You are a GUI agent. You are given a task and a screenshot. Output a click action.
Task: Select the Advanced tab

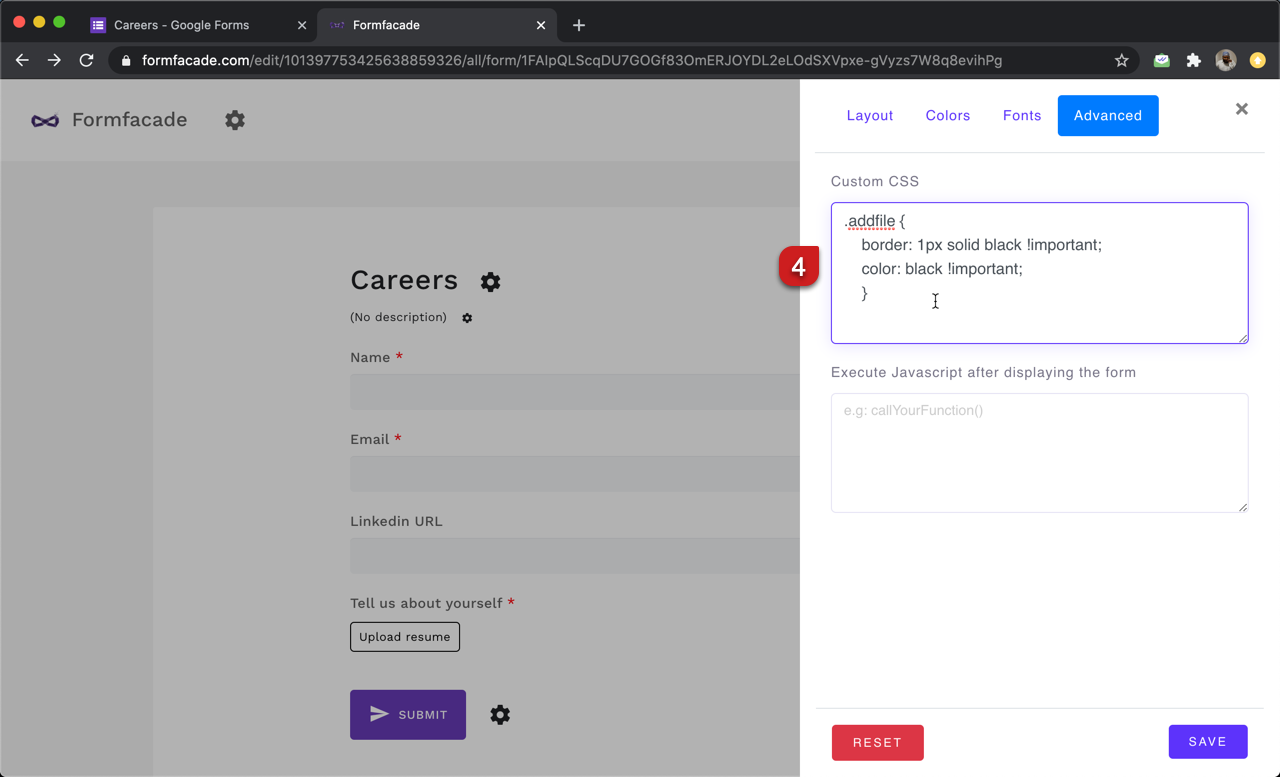[1107, 116]
